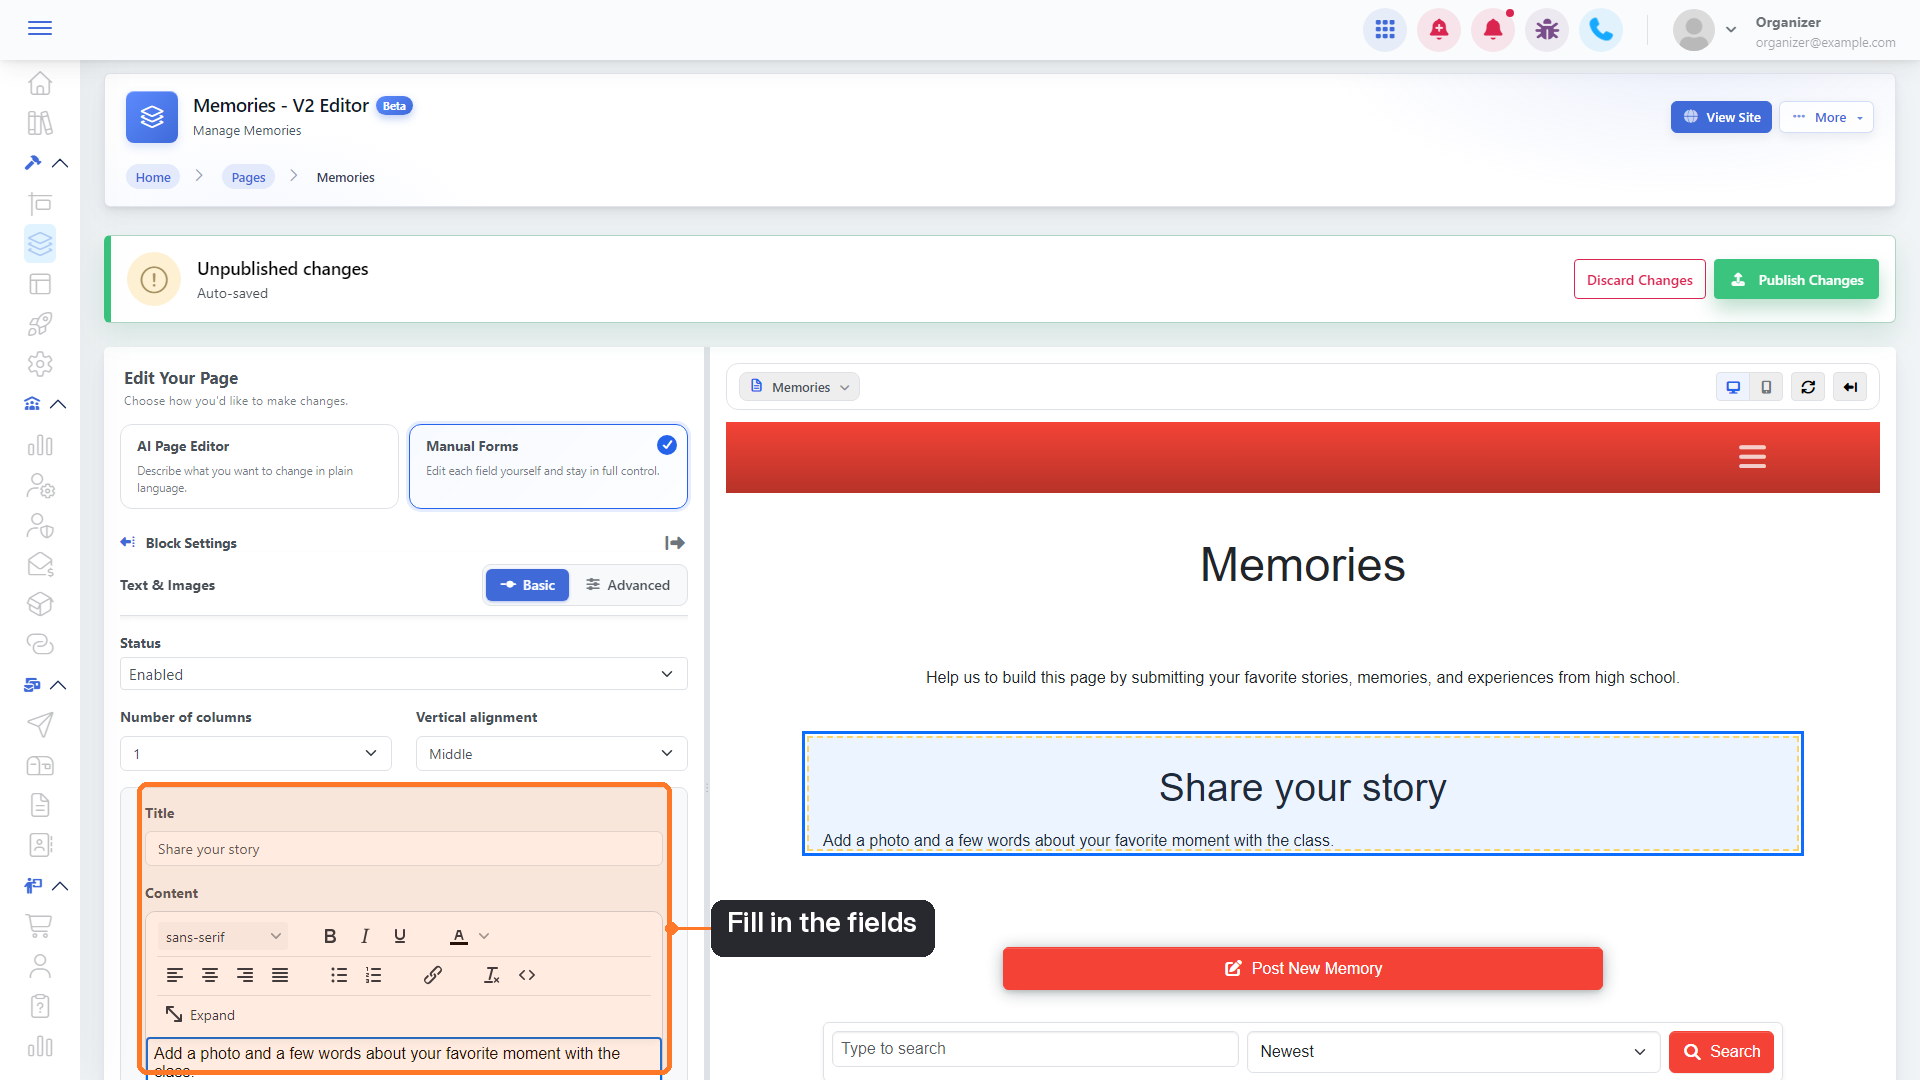Clear text formatting
Screen dimensions: 1920x1080
pos(492,975)
